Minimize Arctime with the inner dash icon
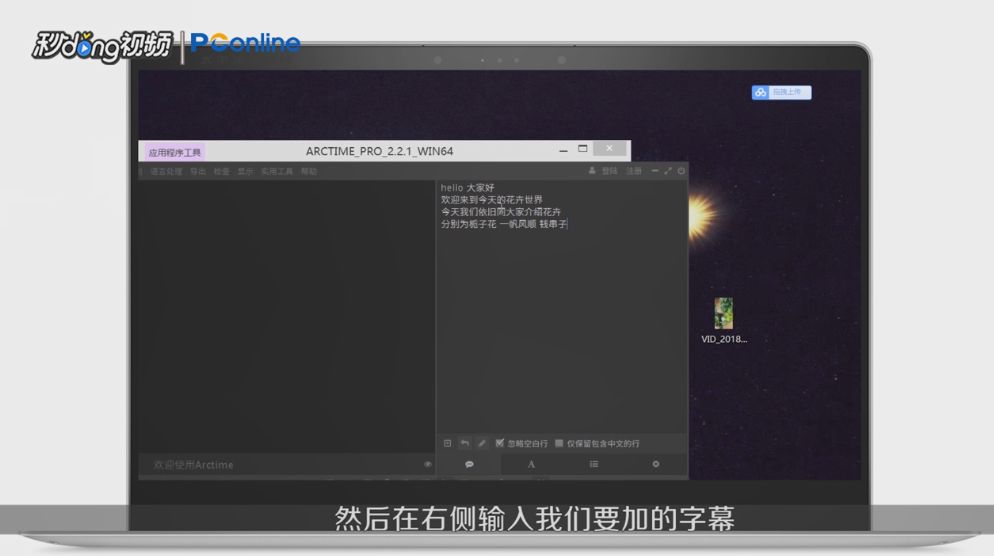994x556 pixels. tap(655, 171)
